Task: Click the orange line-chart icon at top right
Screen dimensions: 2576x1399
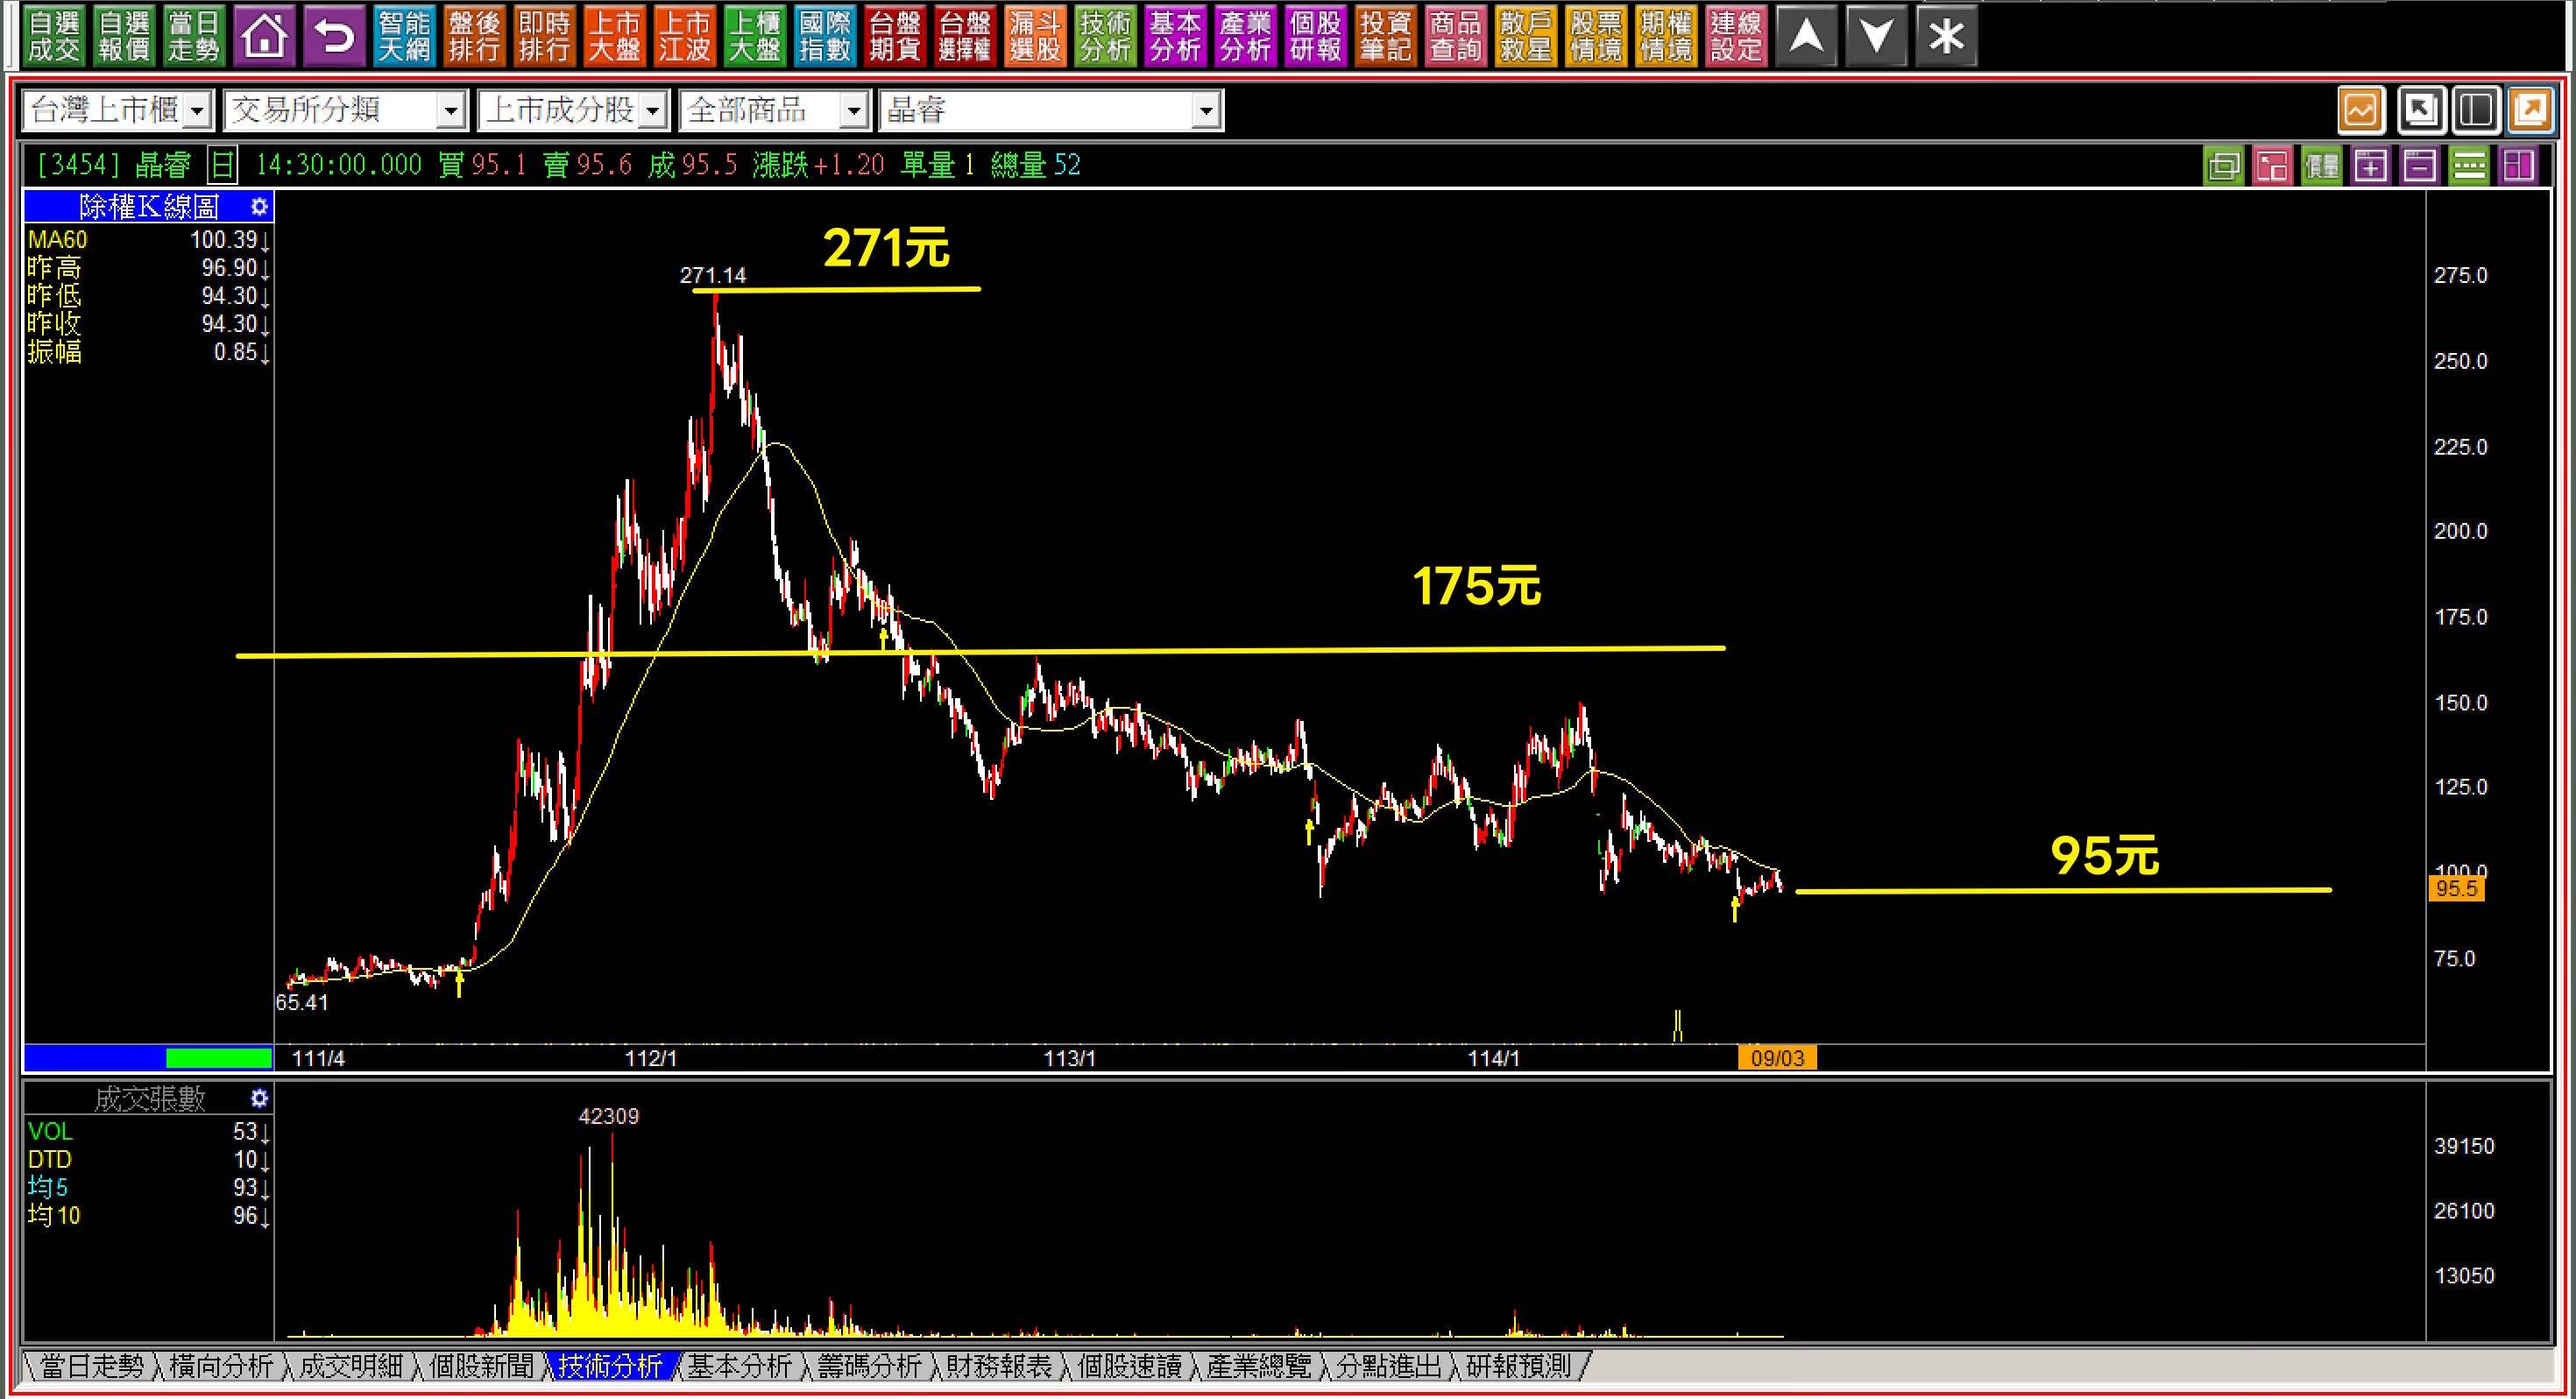Action: click(x=2360, y=110)
